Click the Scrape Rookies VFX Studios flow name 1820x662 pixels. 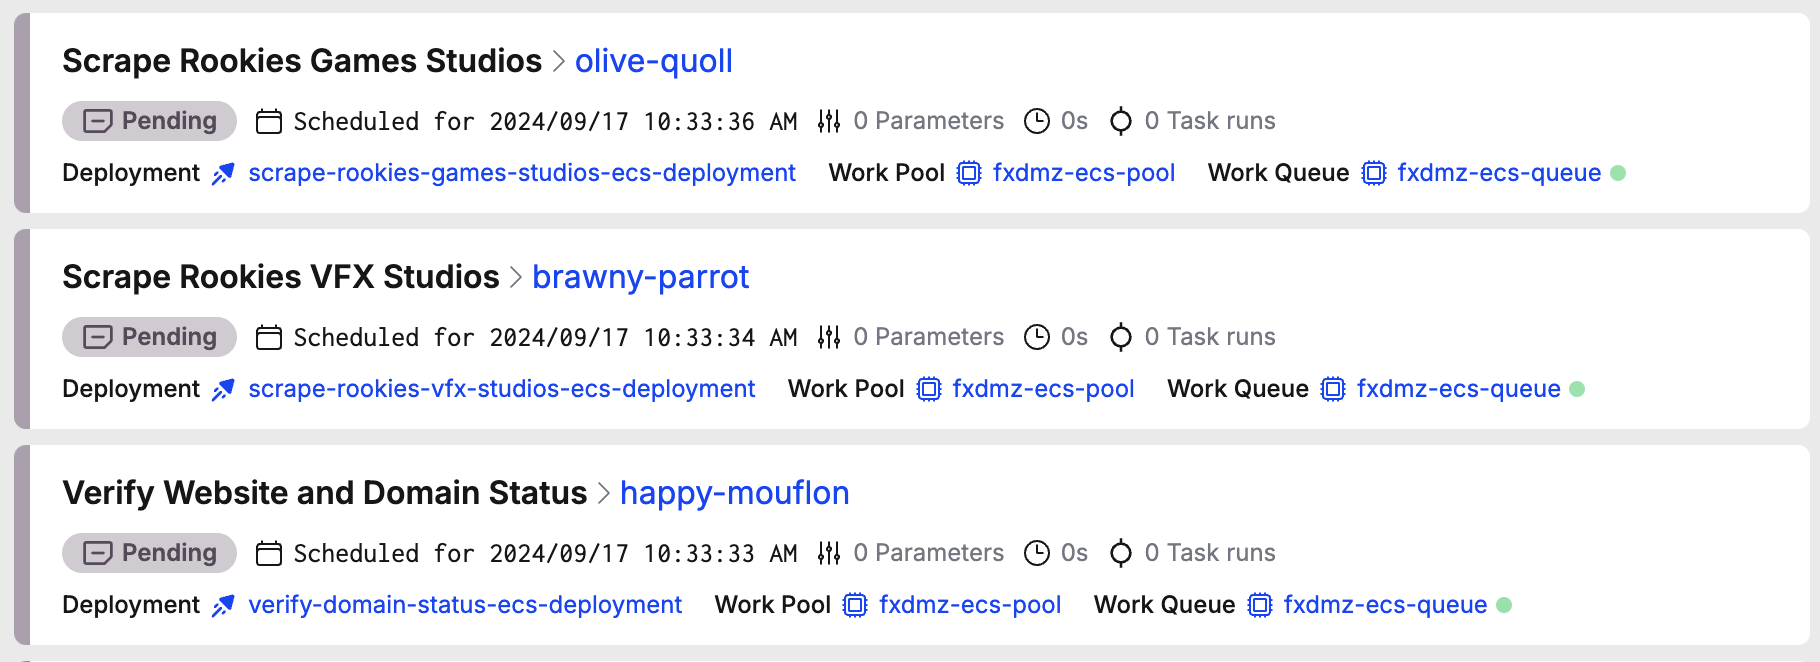pyautogui.click(x=281, y=277)
